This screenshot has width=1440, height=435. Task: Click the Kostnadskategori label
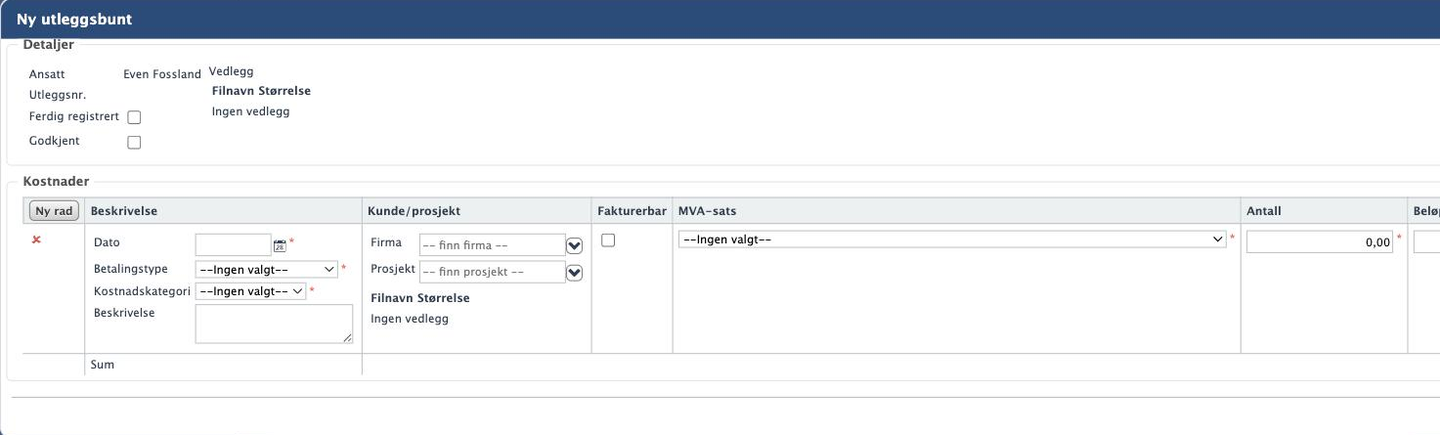[x=142, y=291]
